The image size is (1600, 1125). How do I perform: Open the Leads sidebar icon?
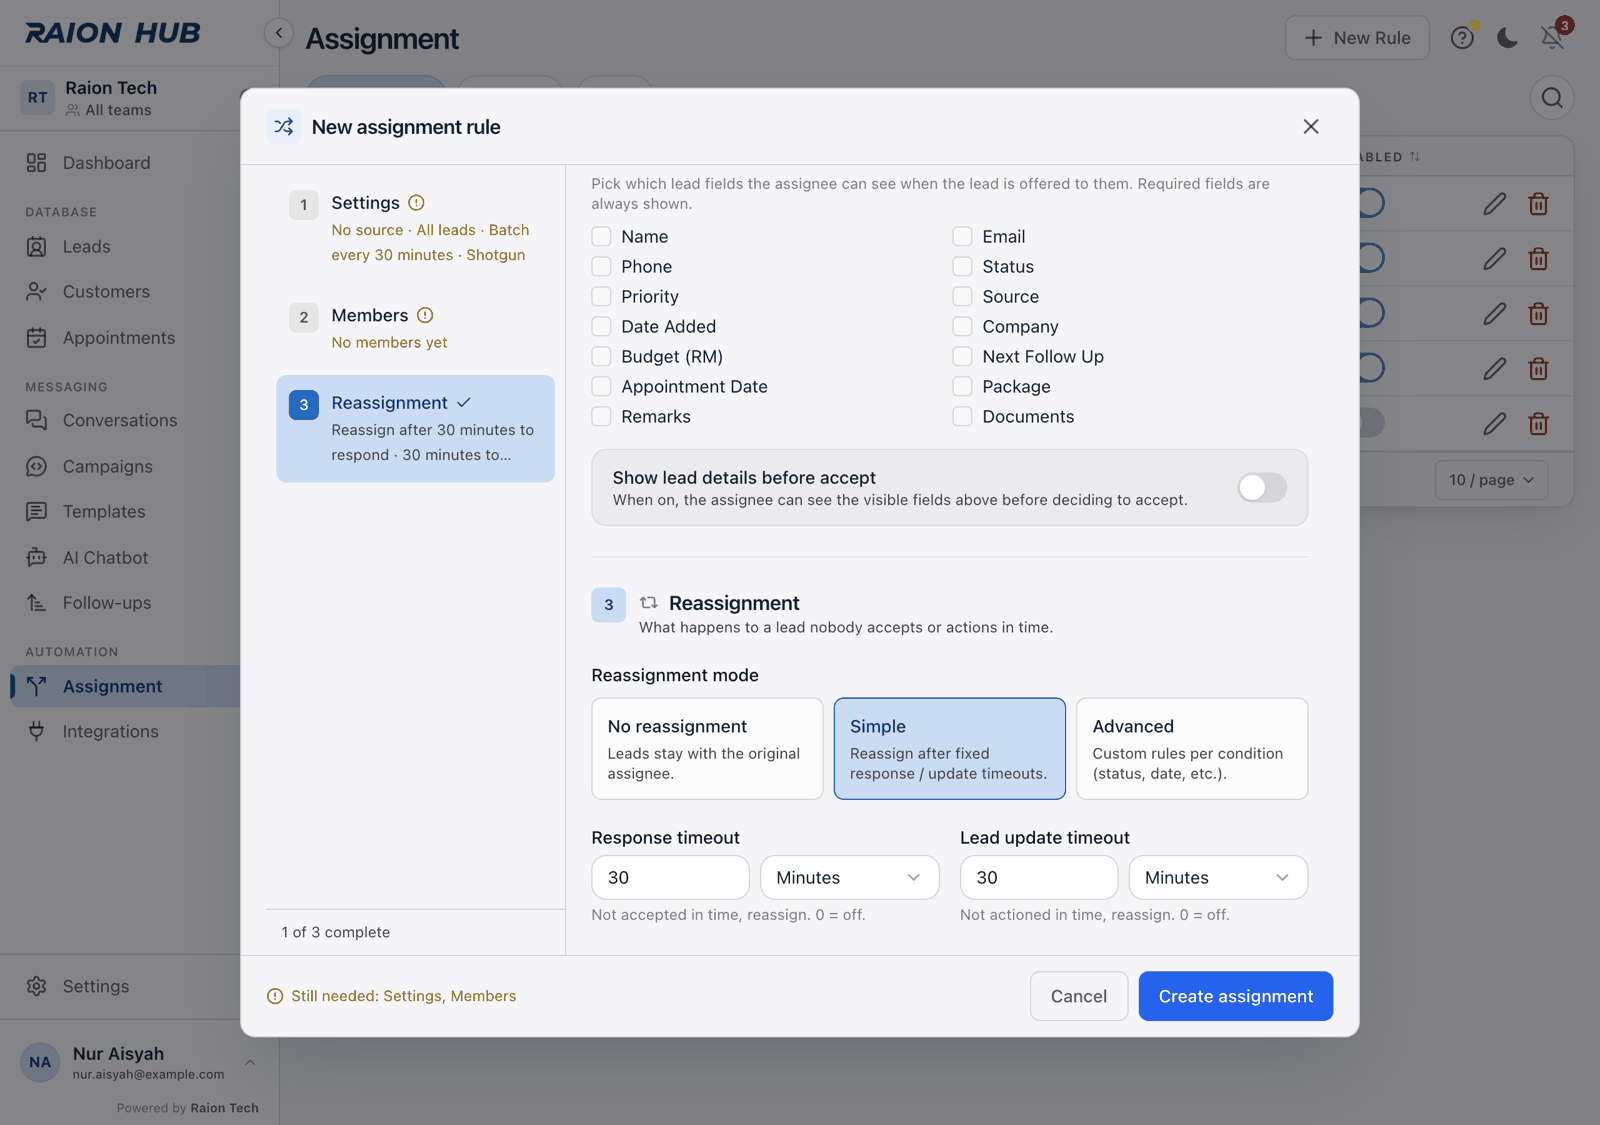37,247
